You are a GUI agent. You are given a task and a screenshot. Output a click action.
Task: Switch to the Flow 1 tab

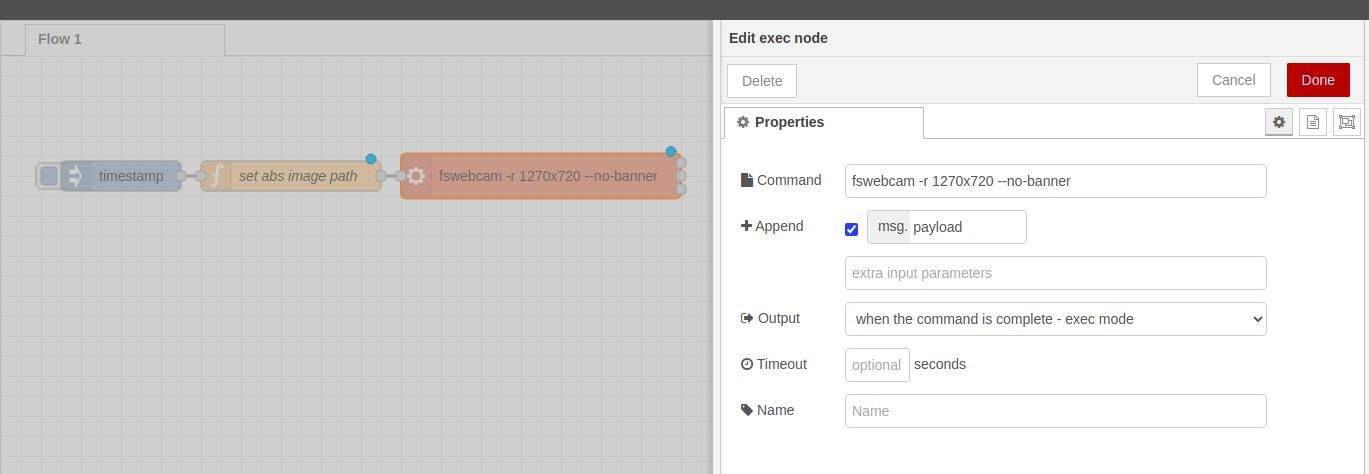(125, 39)
